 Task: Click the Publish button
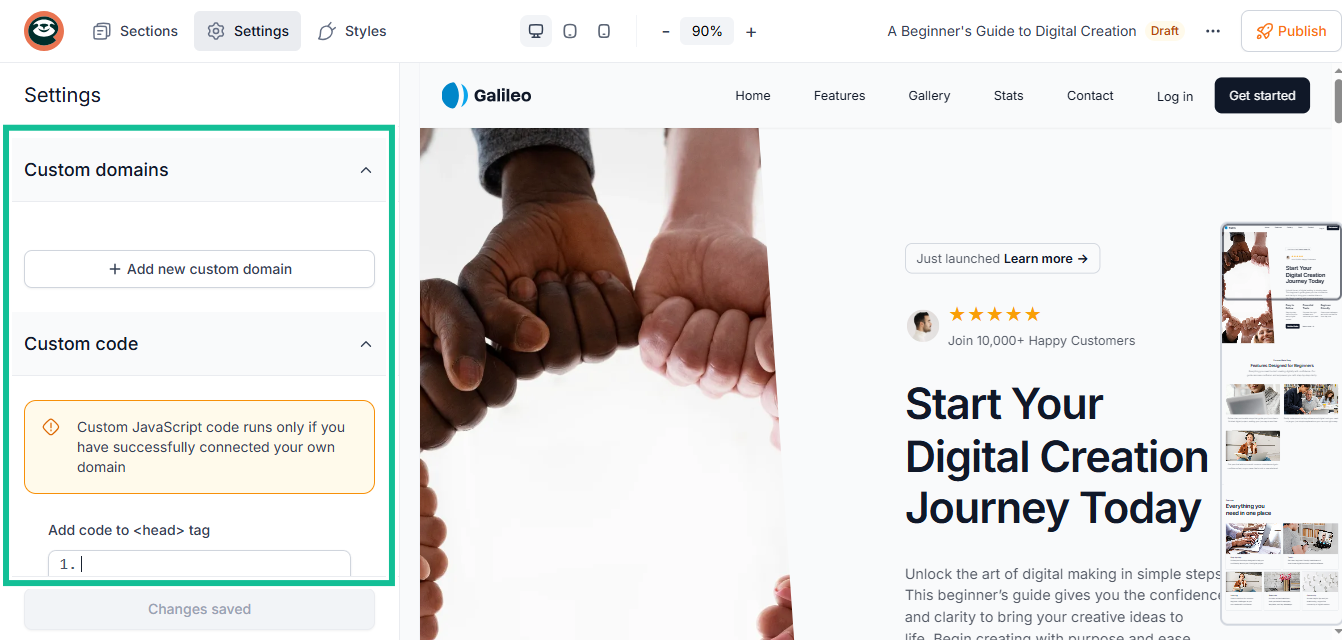[1290, 31]
